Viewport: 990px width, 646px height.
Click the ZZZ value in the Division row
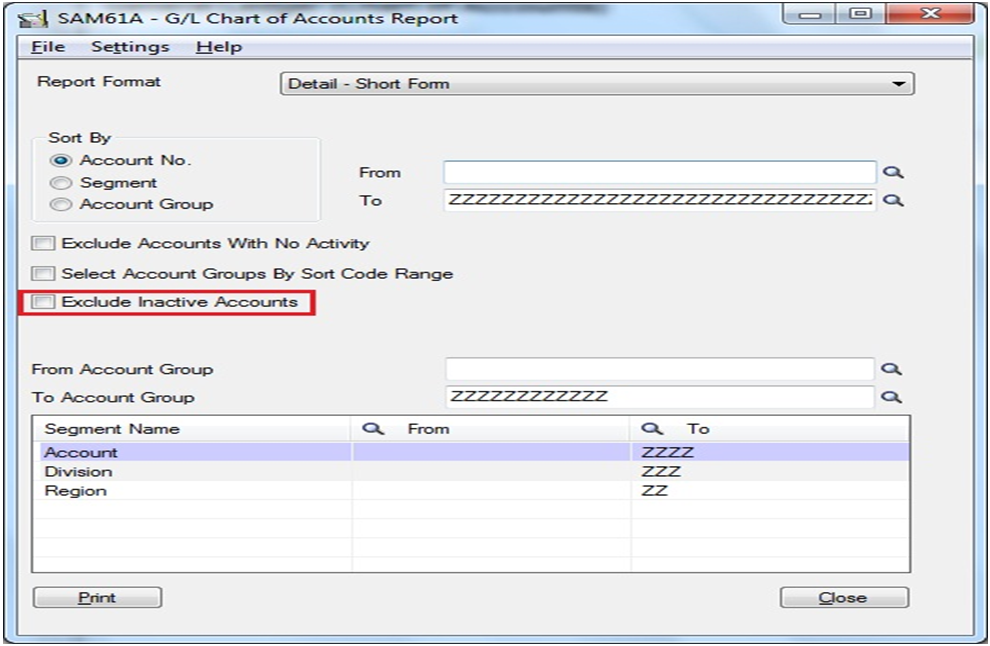coord(661,472)
